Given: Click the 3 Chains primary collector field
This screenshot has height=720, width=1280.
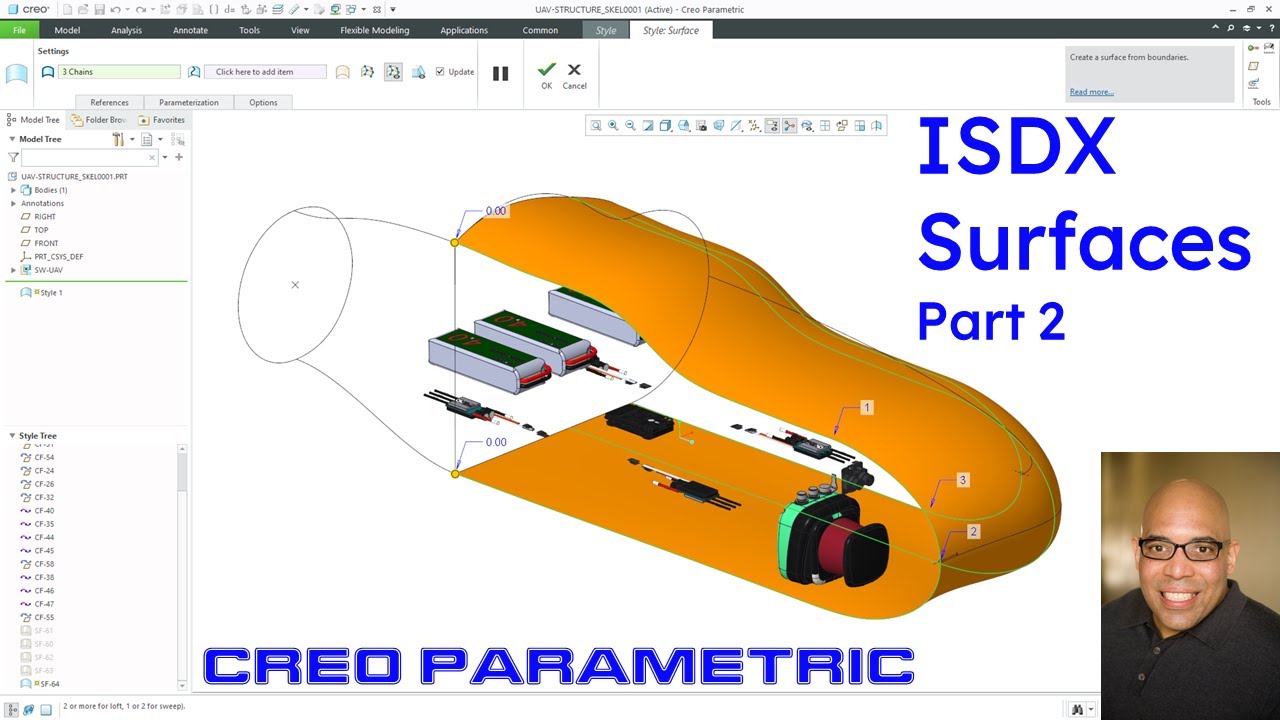Looking at the screenshot, I should (119, 72).
